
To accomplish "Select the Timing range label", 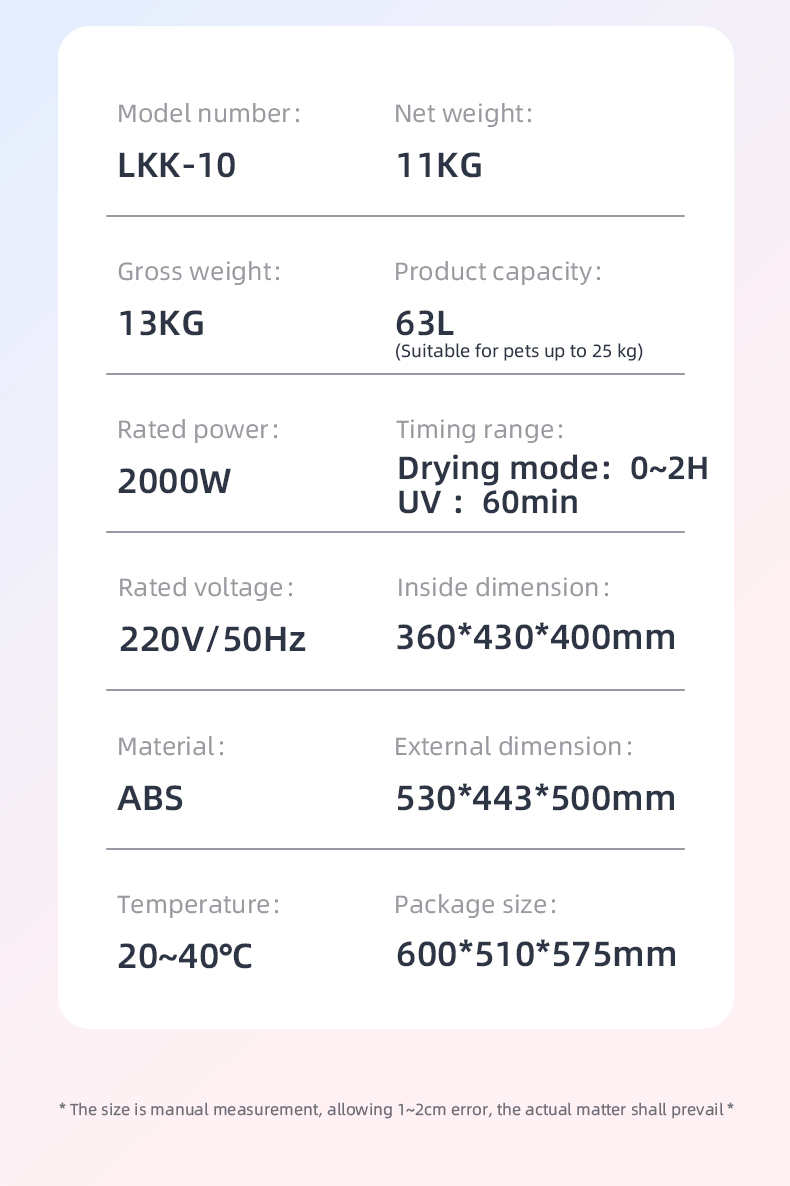I will tap(479, 430).
